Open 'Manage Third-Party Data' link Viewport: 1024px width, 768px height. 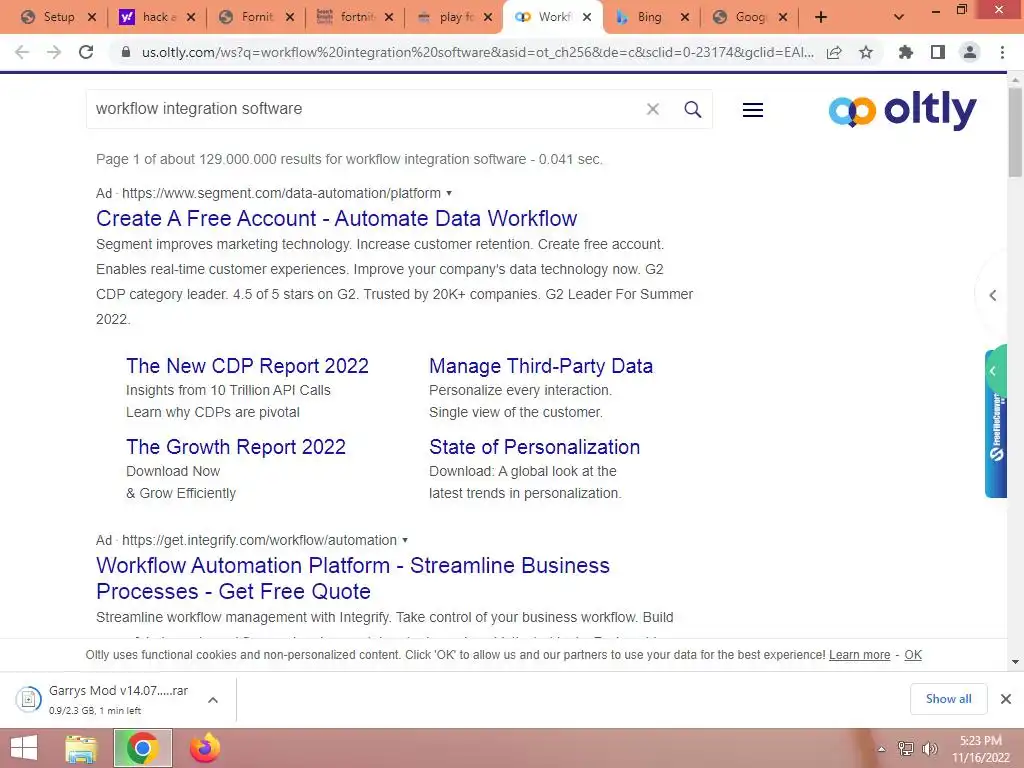click(x=541, y=366)
